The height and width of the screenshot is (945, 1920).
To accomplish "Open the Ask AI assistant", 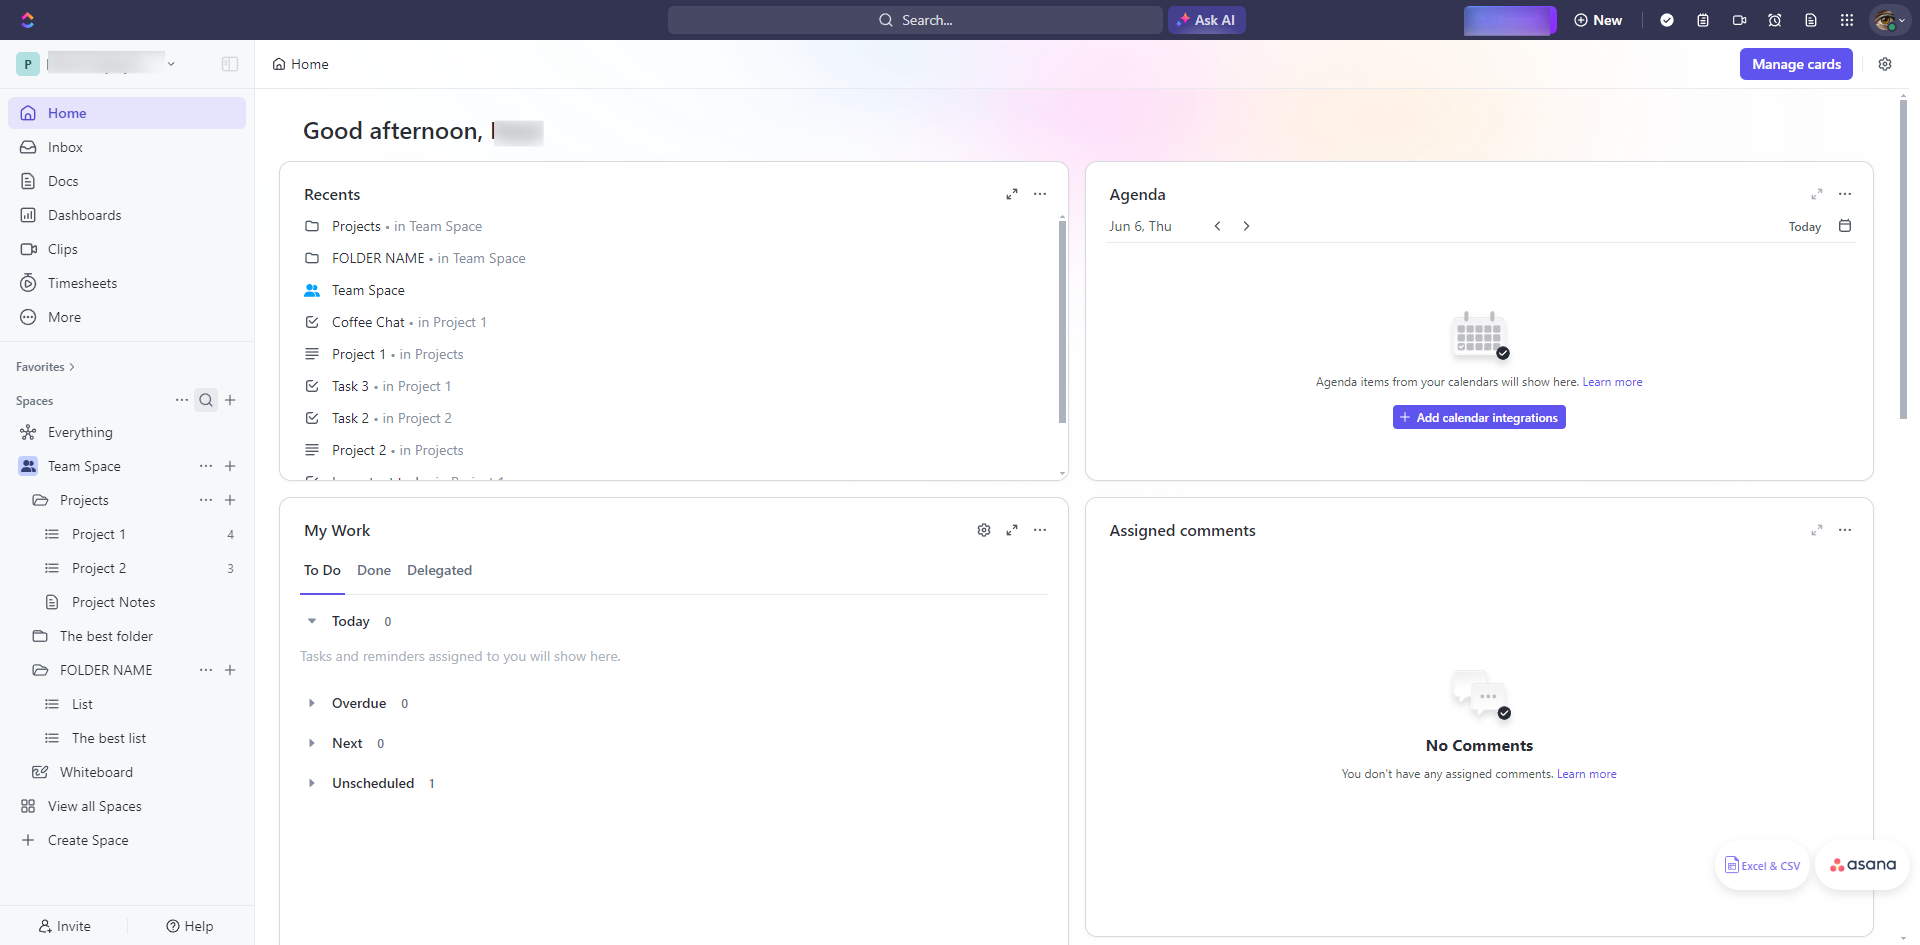I will click(1206, 20).
